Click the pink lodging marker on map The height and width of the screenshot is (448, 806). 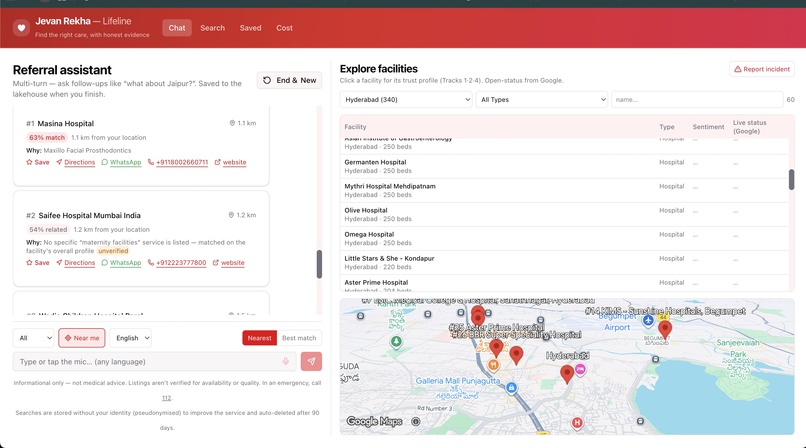tap(580, 369)
